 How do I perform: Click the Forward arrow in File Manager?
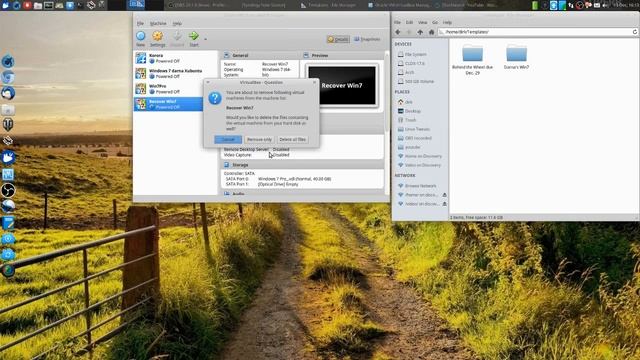[x=409, y=32]
